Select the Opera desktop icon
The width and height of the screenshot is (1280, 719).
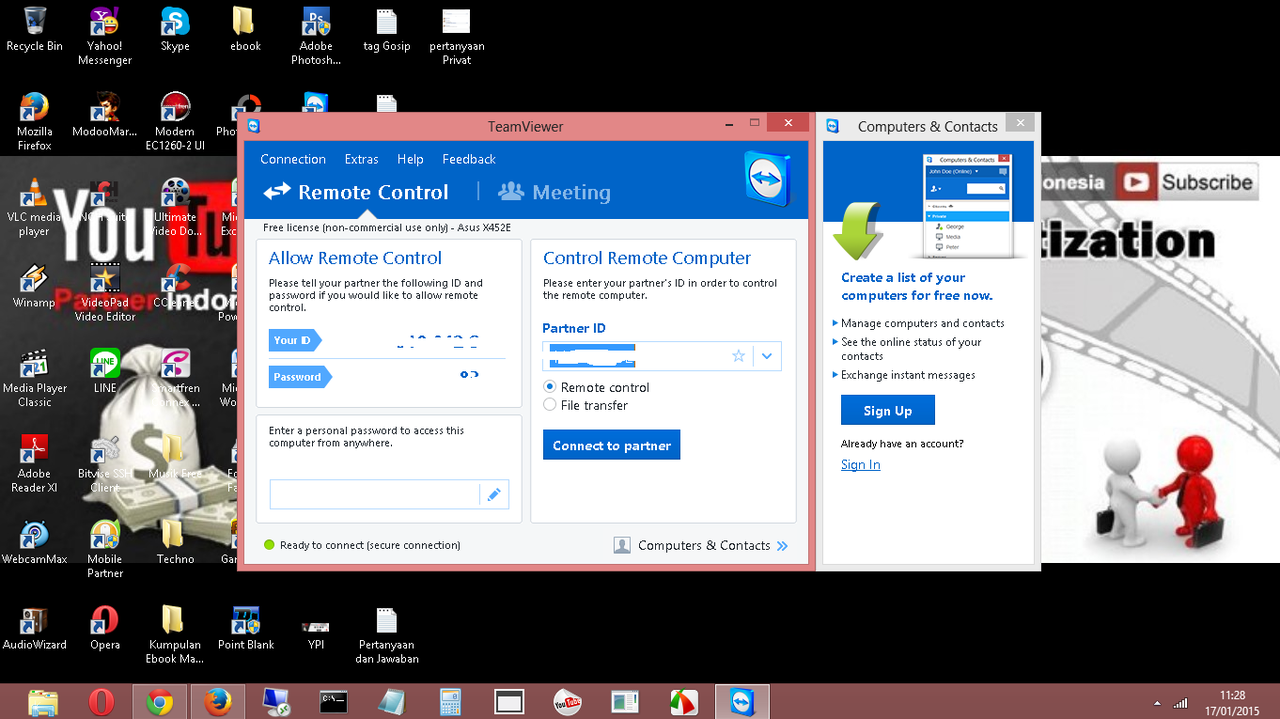pyautogui.click(x=104, y=628)
